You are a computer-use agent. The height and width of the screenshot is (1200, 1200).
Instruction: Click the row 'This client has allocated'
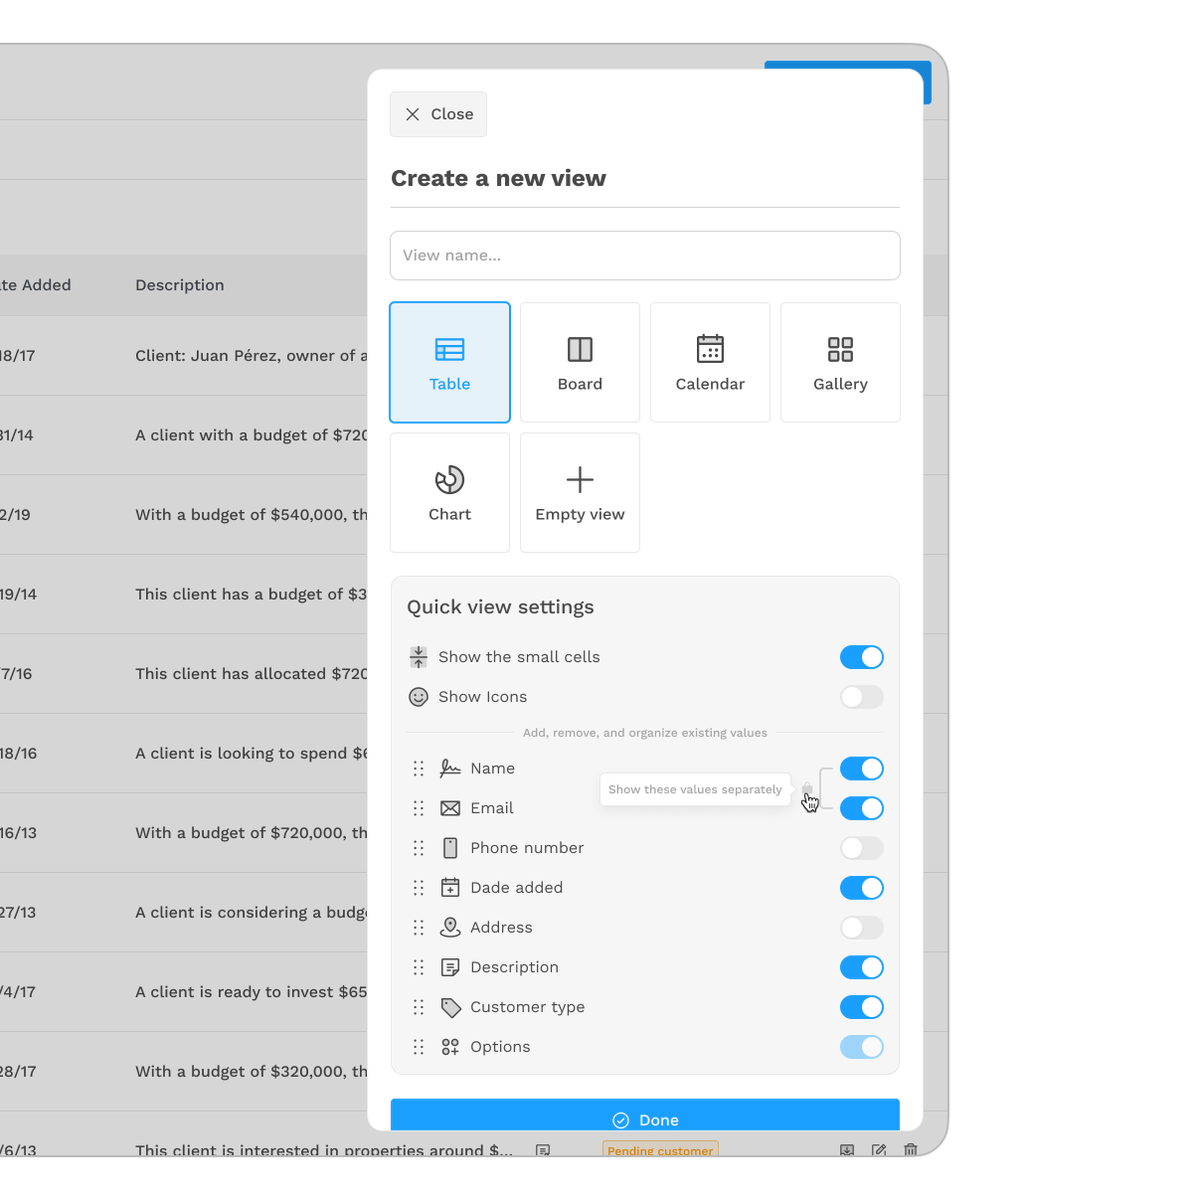pyautogui.click(x=184, y=674)
